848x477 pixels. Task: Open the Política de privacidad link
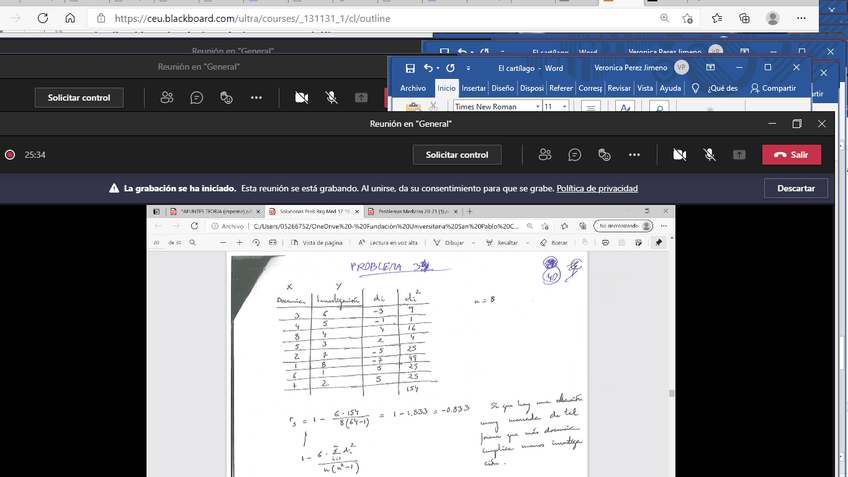point(597,188)
